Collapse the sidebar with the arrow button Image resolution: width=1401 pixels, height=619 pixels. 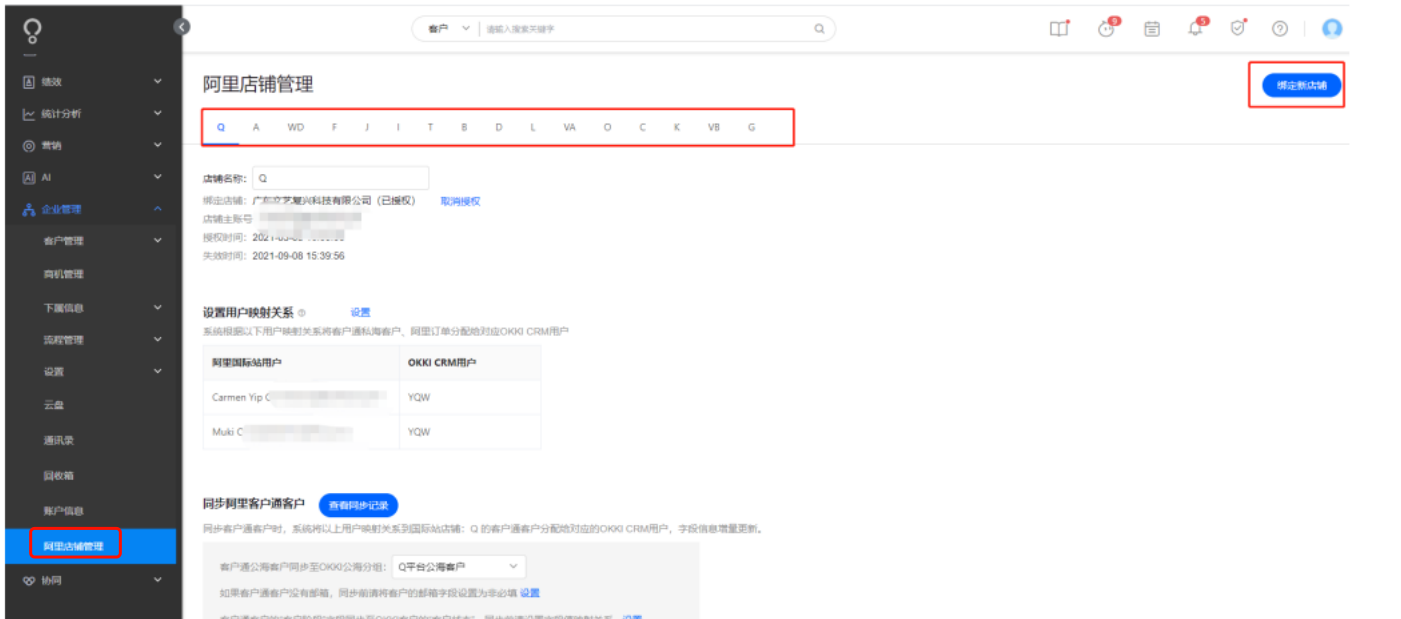182,27
